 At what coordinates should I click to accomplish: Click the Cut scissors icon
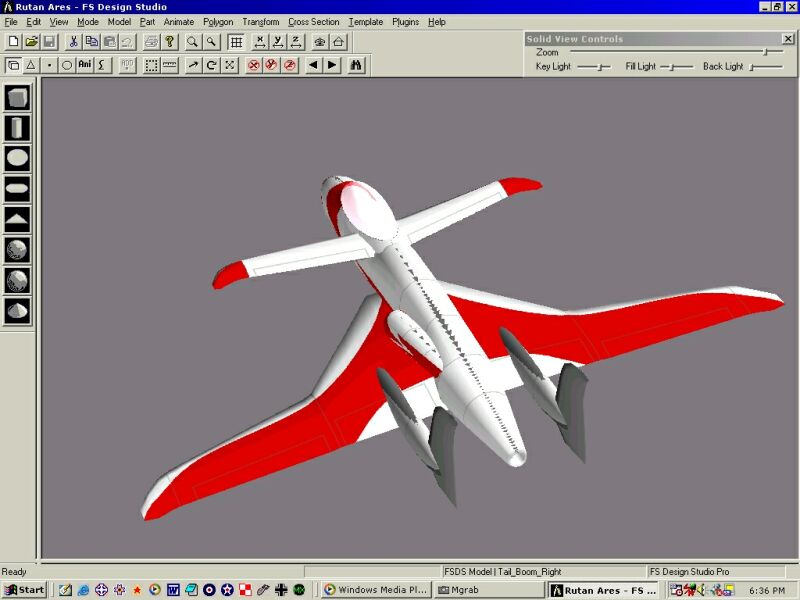73,42
